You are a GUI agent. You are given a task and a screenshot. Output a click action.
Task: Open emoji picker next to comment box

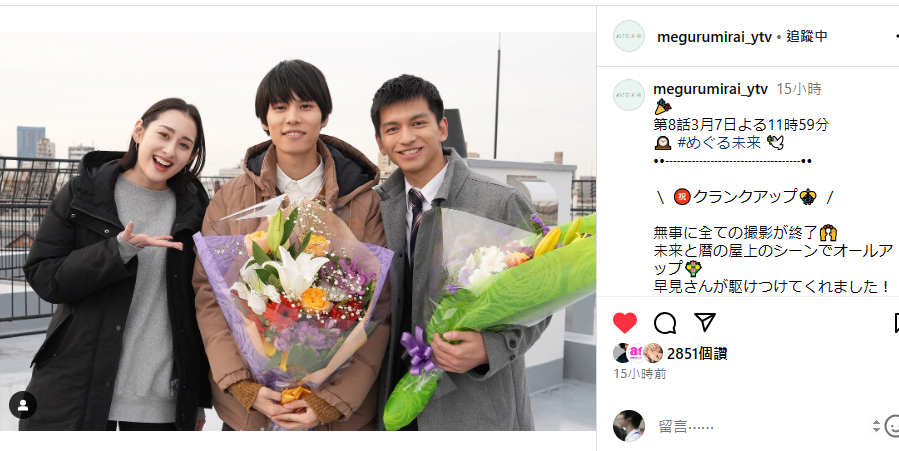pos(892,426)
